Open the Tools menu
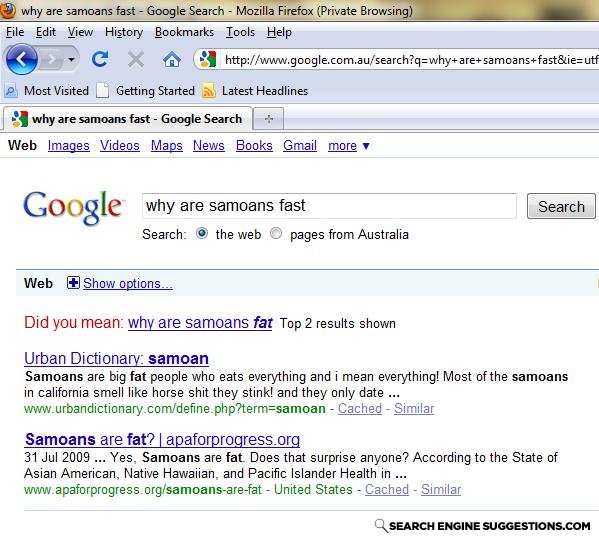 coord(240,32)
